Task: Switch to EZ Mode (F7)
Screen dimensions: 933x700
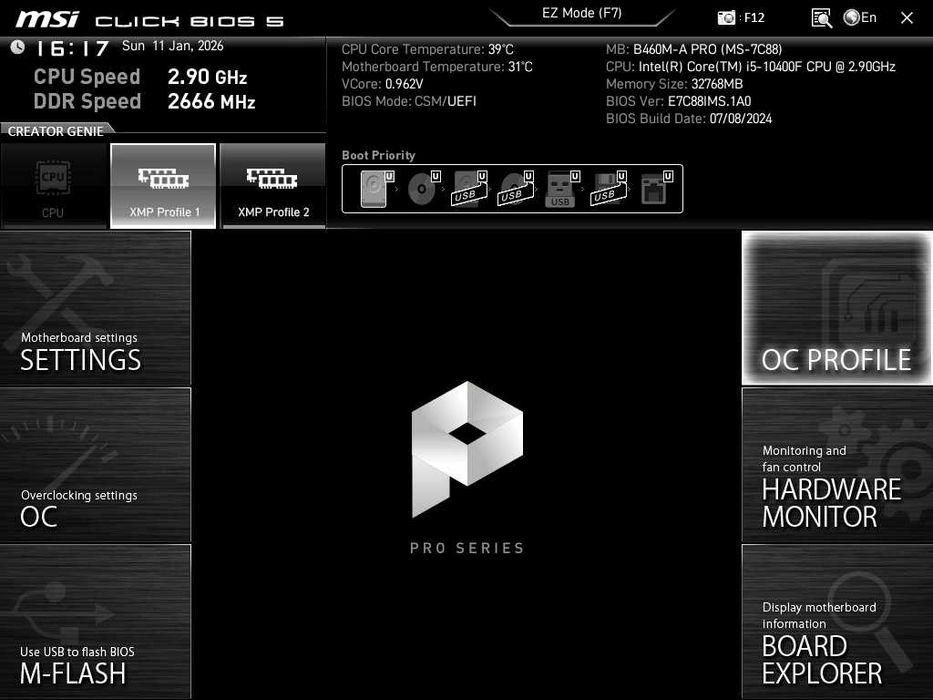Action: 582,14
